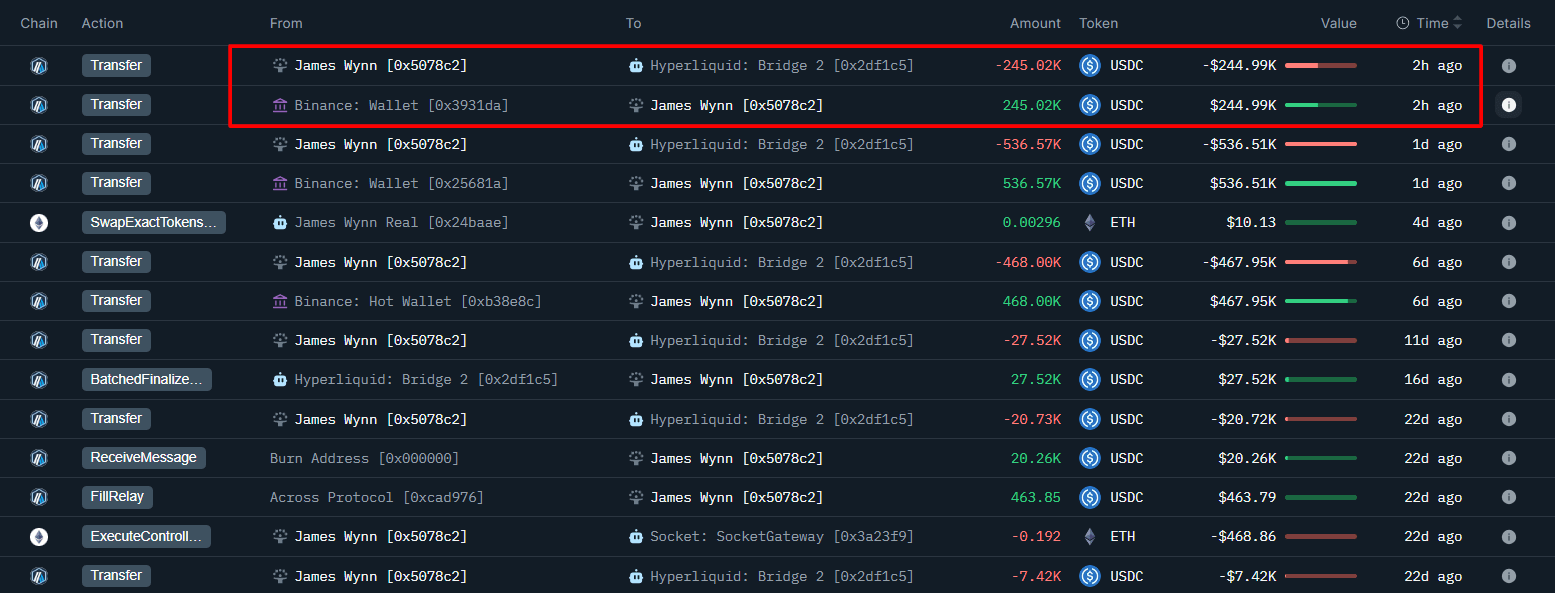Click the To column header

click(634, 23)
